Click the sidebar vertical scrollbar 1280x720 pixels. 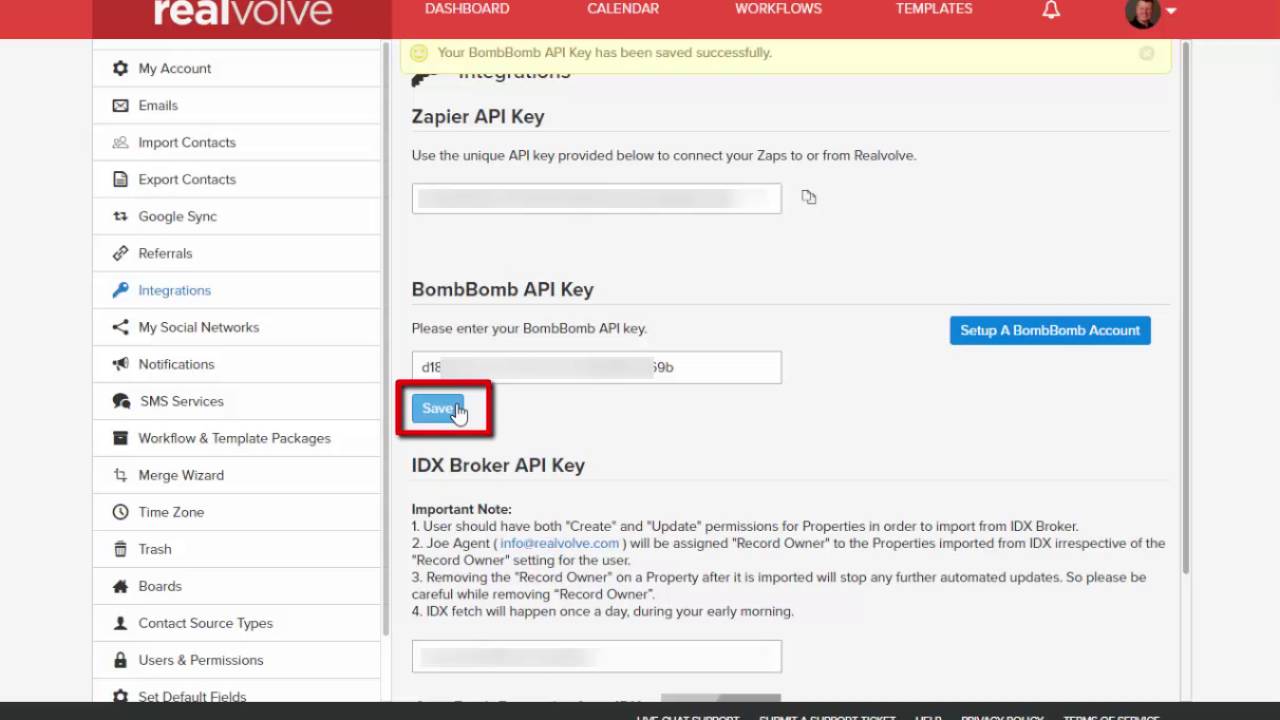pos(386,340)
